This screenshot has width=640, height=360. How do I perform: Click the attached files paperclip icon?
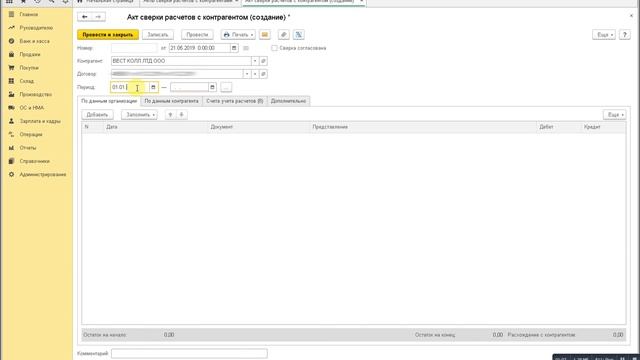pos(284,35)
